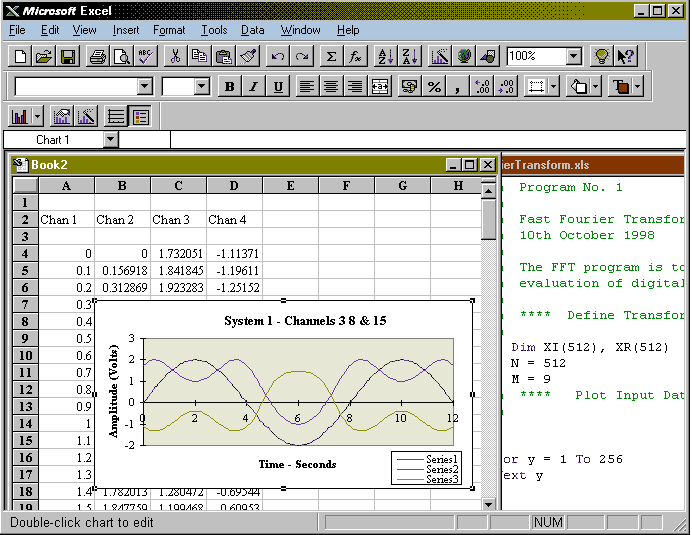Select the chart legend box with Series1
This screenshot has width=692, height=535.
pyautogui.click(x=426, y=468)
